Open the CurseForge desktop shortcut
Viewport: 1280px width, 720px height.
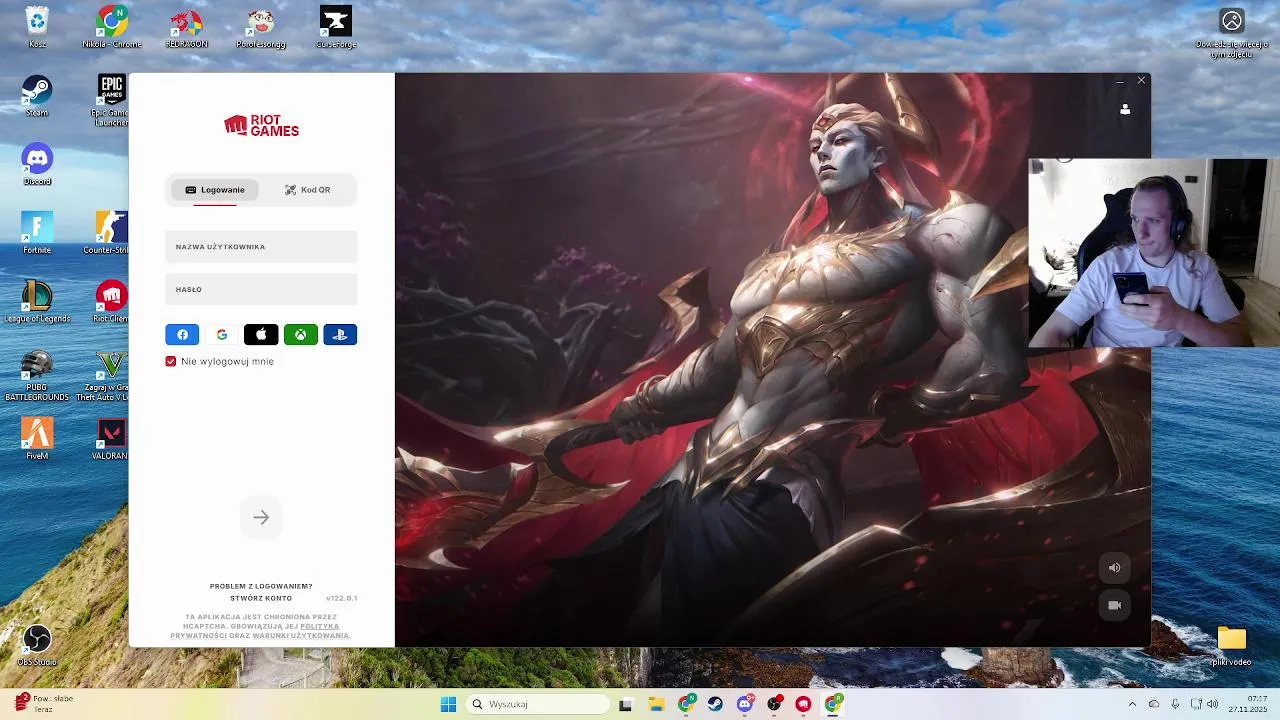(336, 26)
